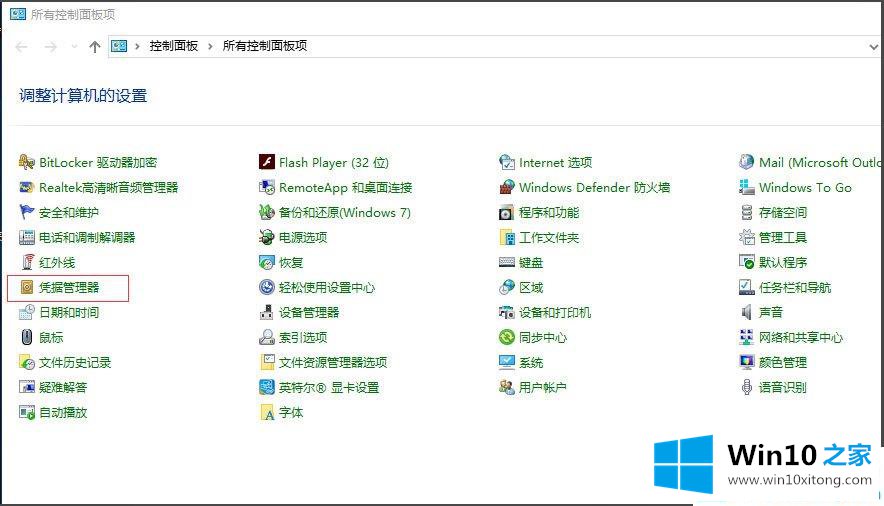Click the 颜色管理 icon

[x=746, y=362]
